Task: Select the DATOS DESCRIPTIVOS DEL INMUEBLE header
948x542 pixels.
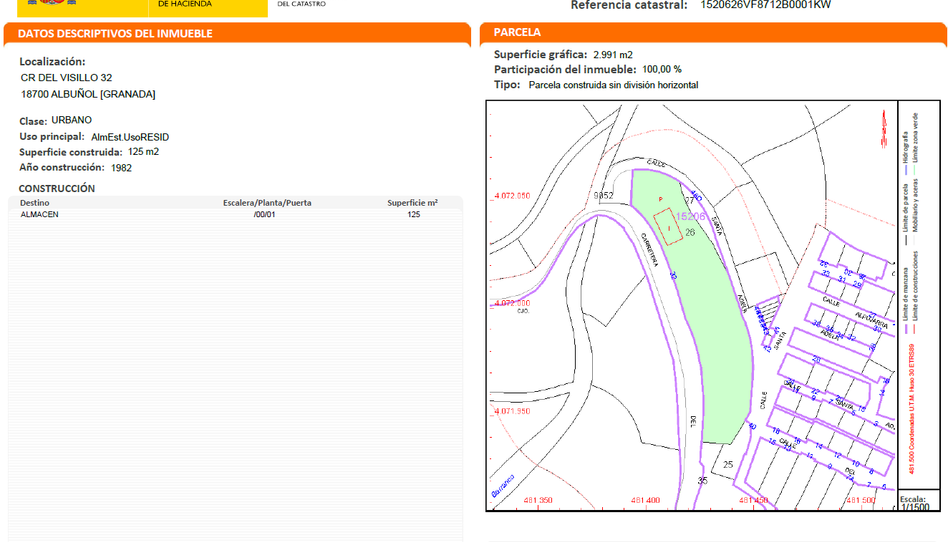Action: (115, 34)
